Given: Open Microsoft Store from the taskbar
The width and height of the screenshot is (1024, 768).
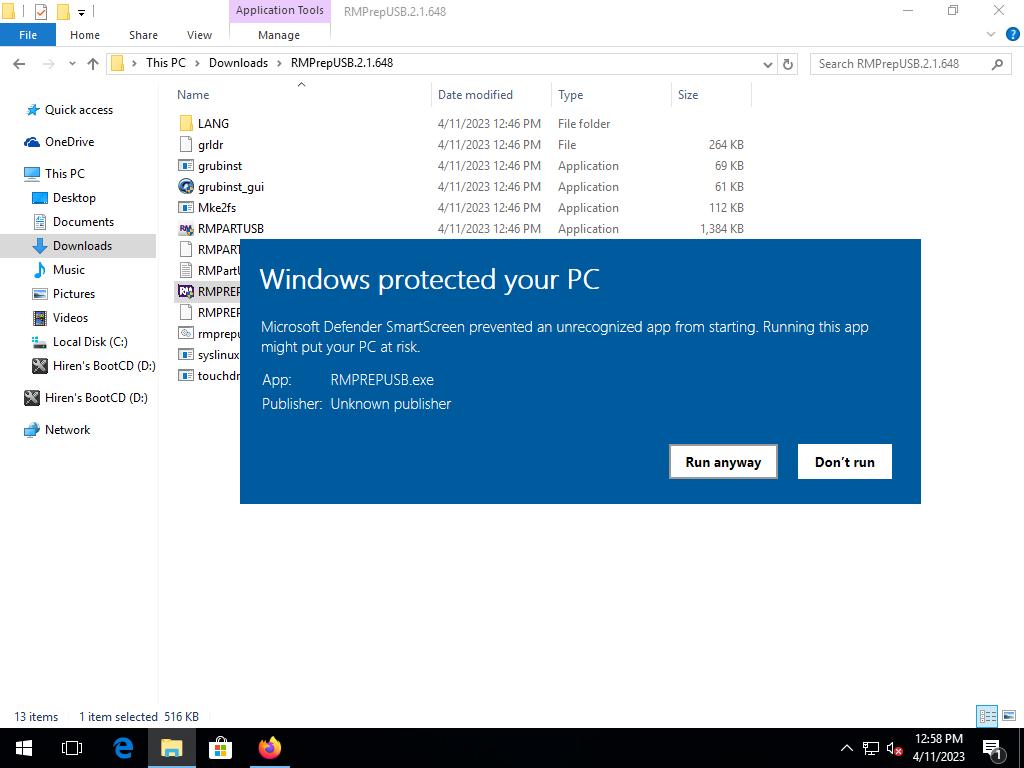Looking at the screenshot, I should (220, 748).
